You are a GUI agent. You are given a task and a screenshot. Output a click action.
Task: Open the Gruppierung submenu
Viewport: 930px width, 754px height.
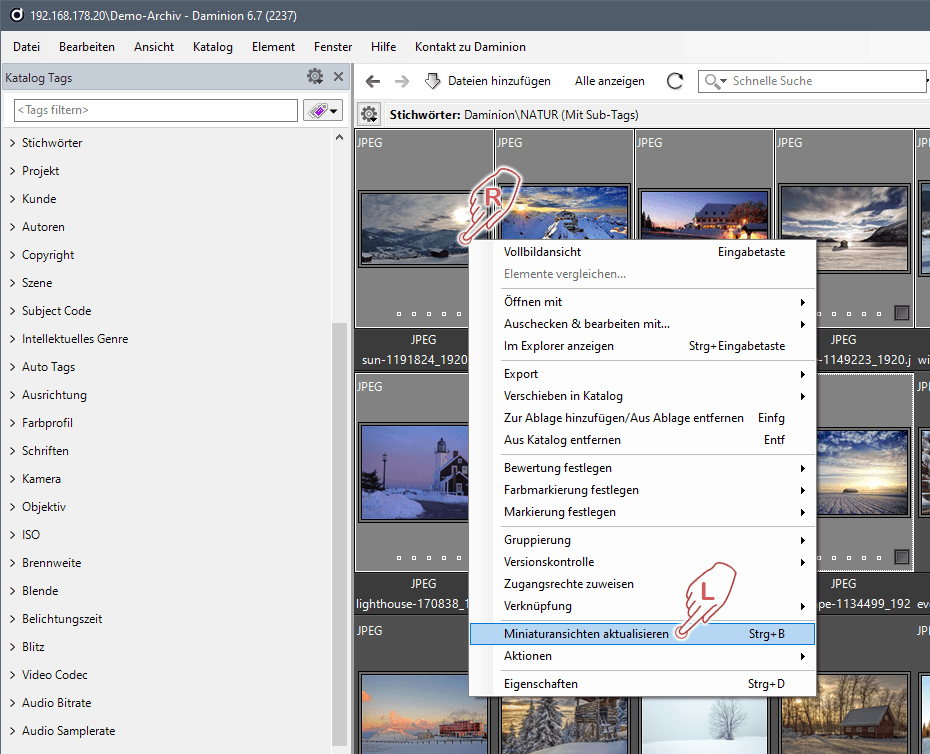coord(642,540)
